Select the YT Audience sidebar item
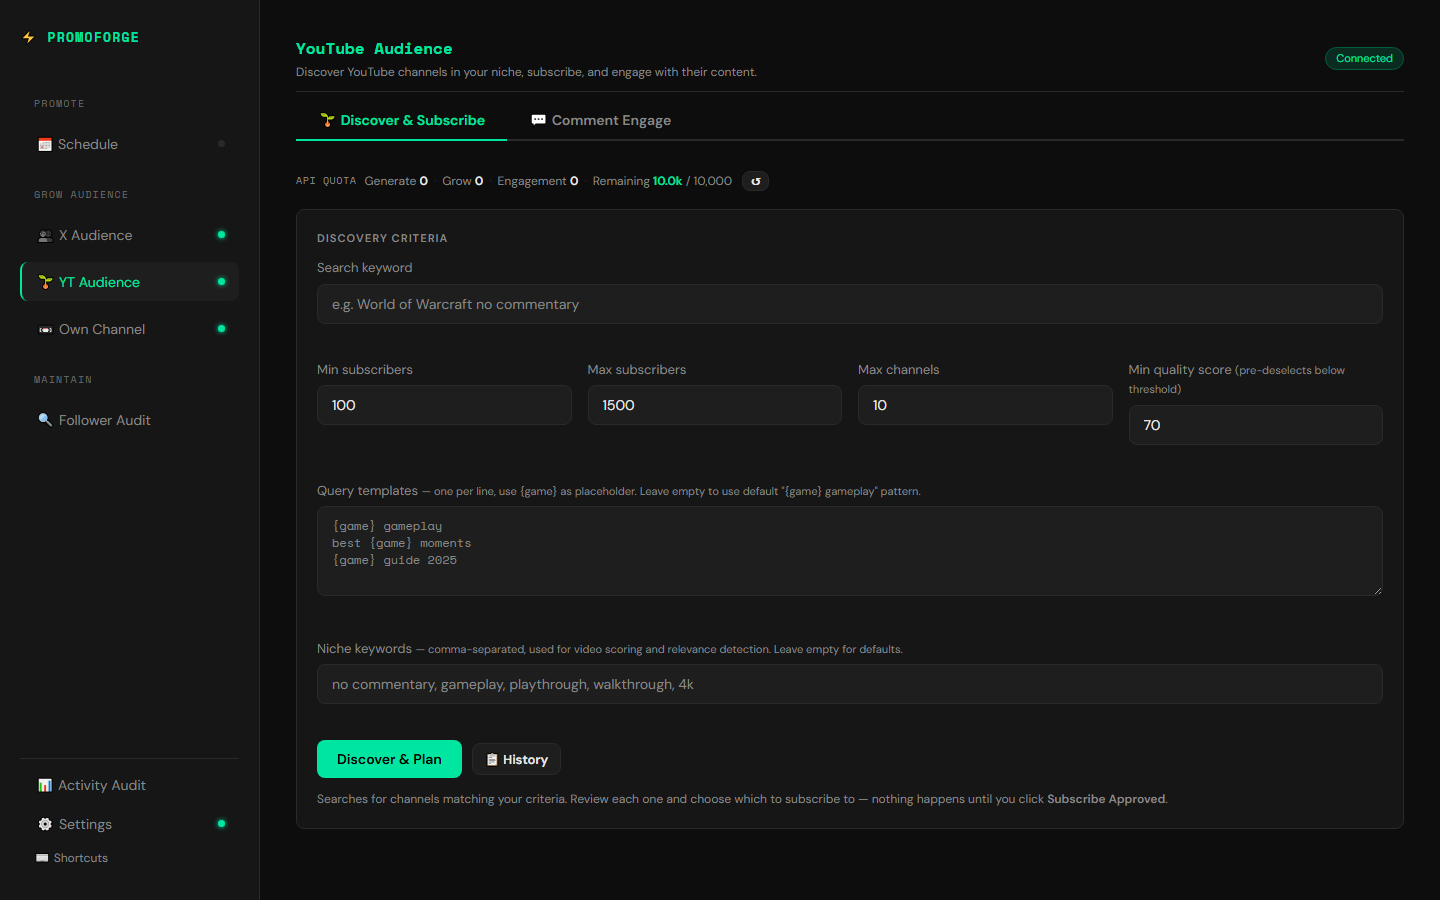 pos(129,282)
